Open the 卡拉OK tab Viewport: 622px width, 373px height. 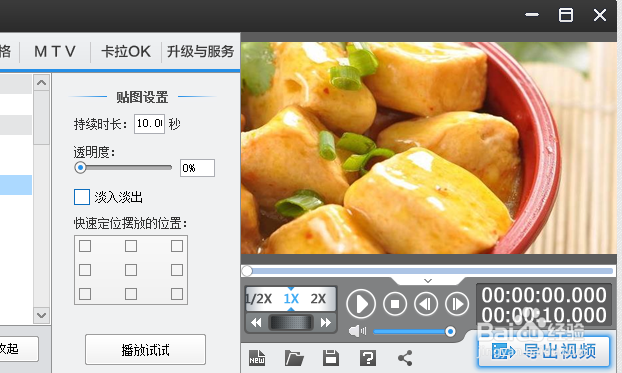coord(126,52)
